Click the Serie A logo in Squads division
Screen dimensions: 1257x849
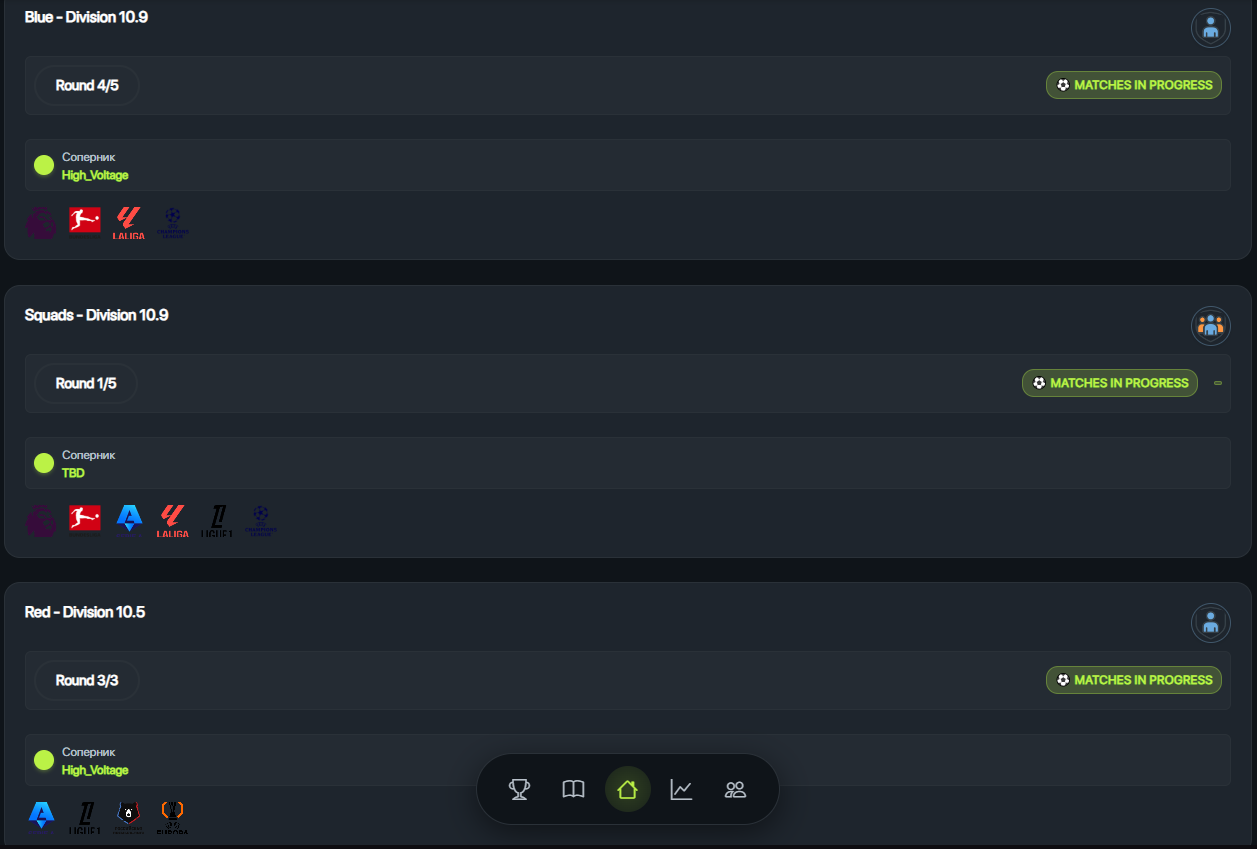tap(129, 519)
